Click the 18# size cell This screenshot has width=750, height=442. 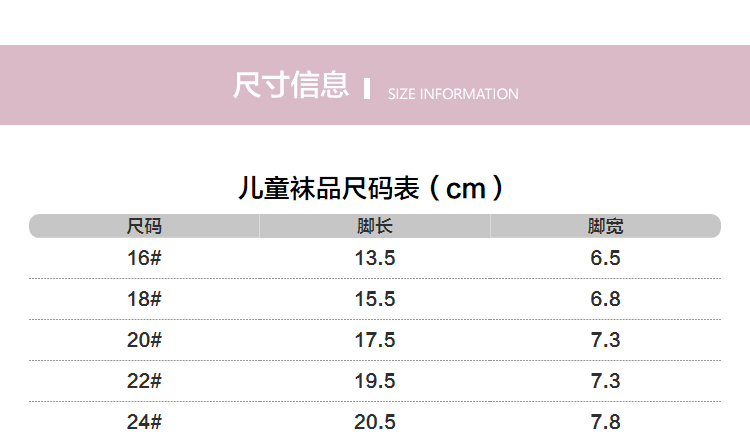pyautogui.click(x=144, y=299)
